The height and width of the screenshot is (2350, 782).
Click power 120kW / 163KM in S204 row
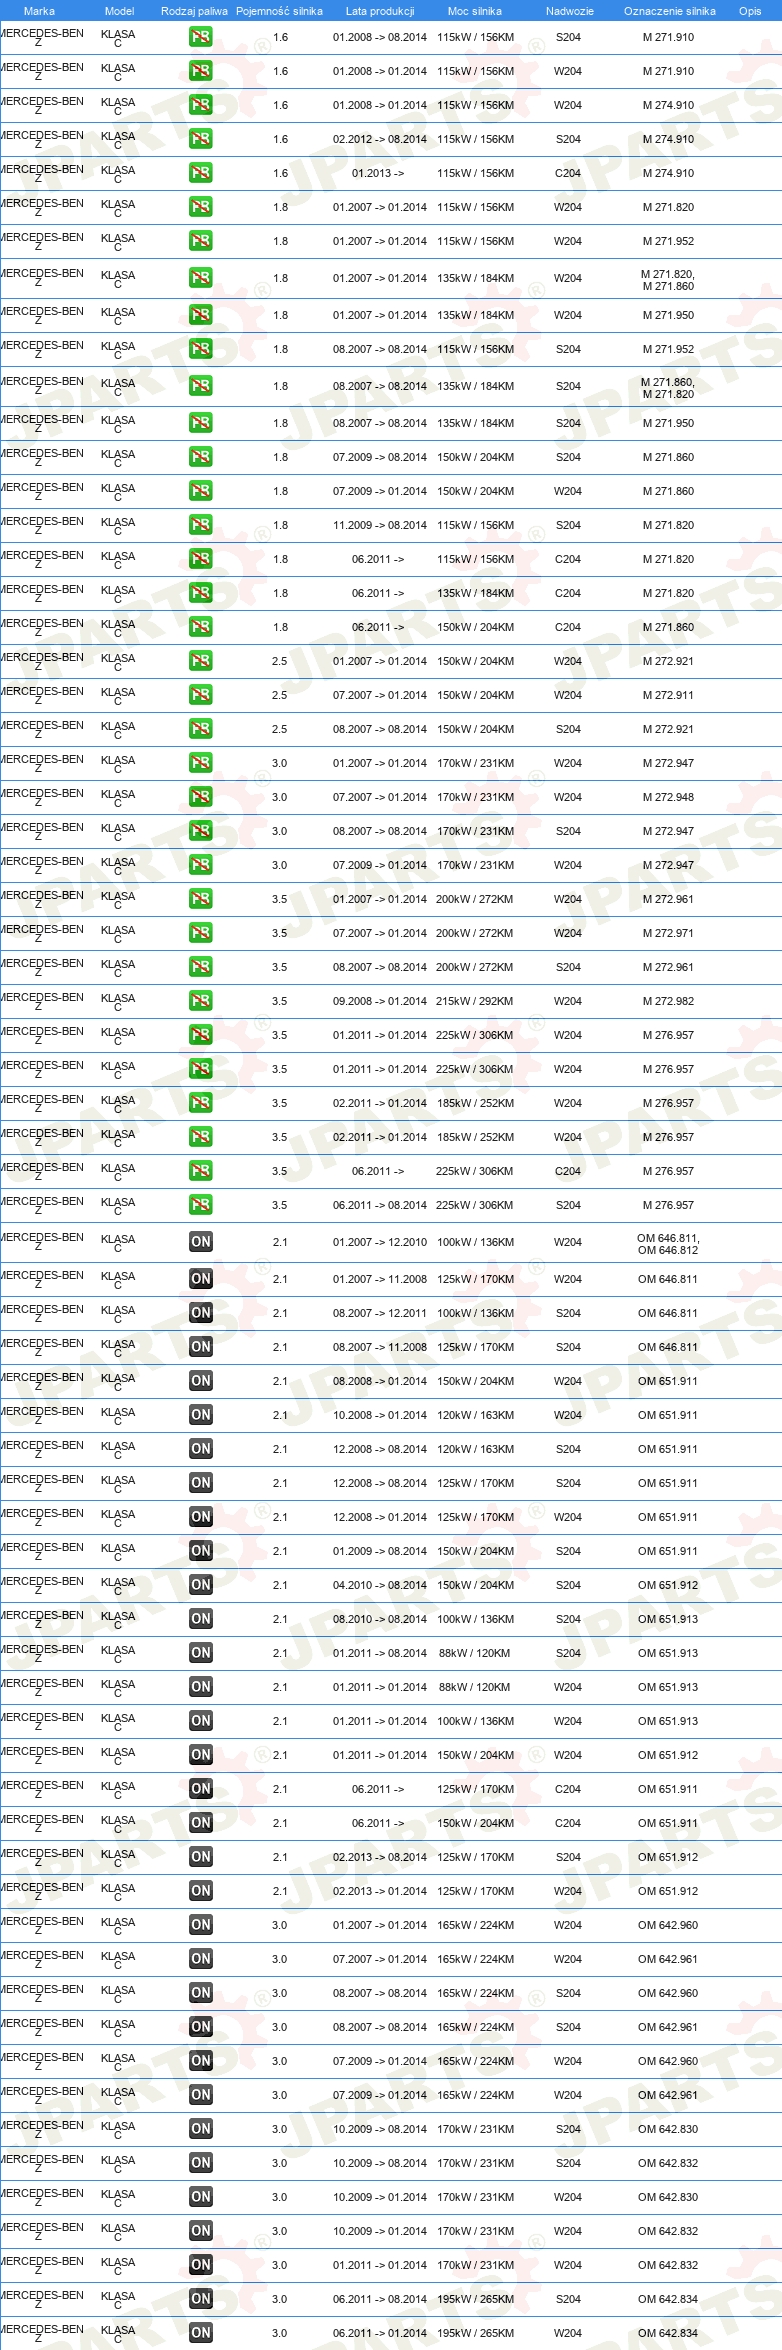pos(475,1449)
